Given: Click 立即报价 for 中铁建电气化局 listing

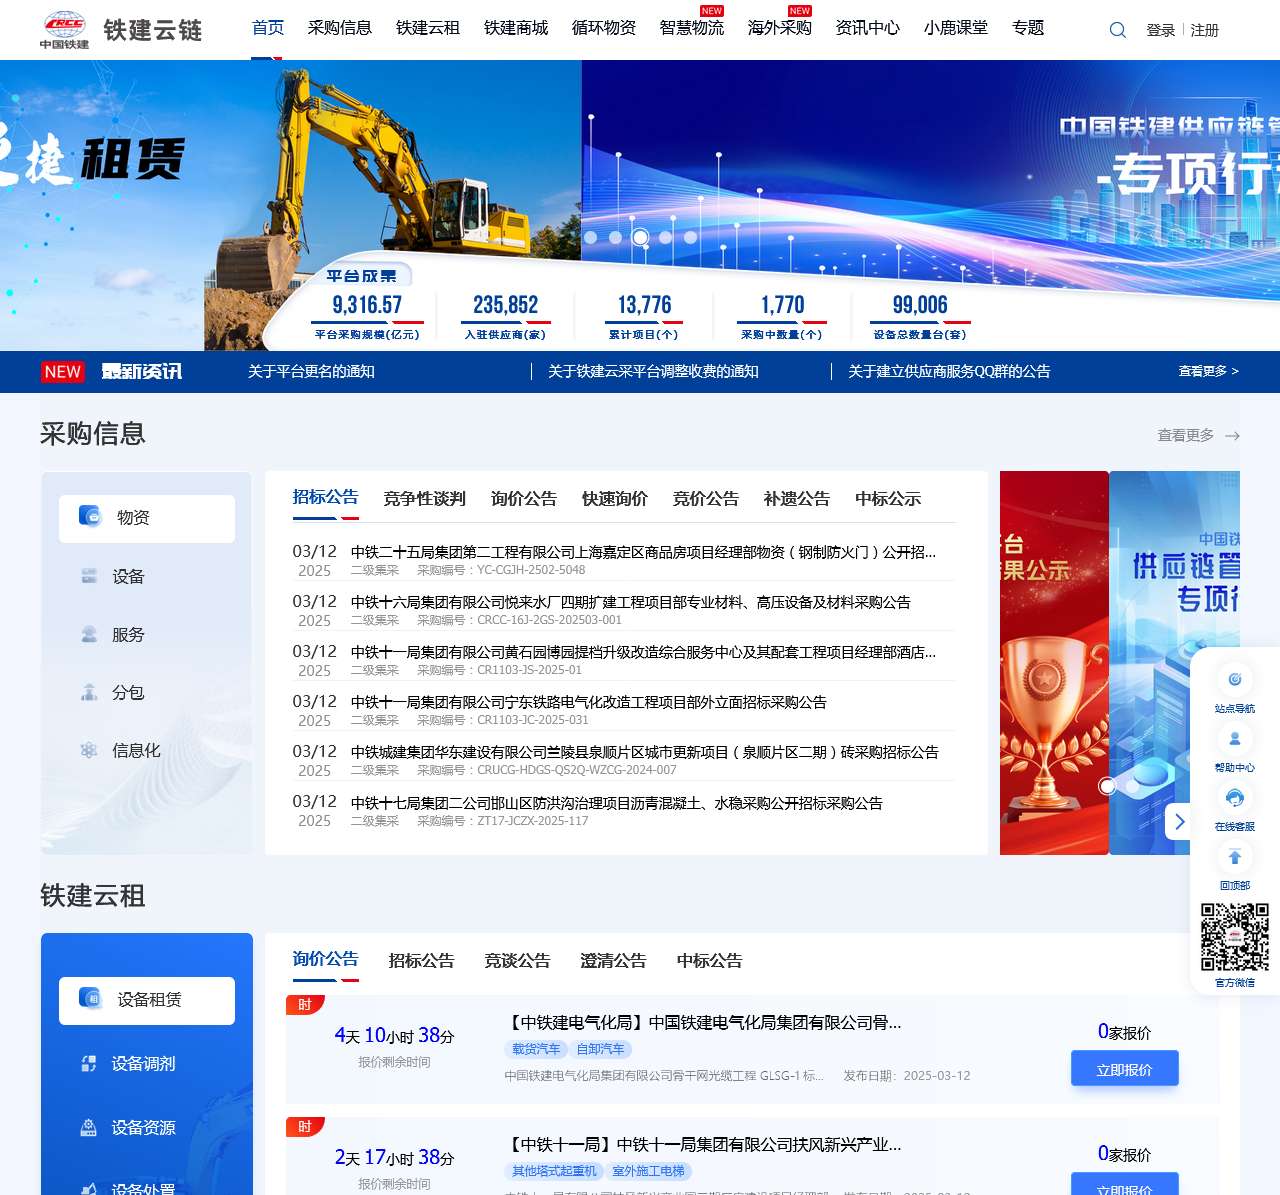Looking at the screenshot, I should [x=1125, y=1069].
